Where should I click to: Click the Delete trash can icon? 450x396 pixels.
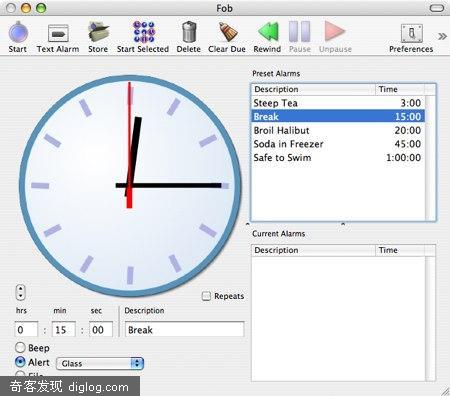(x=189, y=32)
